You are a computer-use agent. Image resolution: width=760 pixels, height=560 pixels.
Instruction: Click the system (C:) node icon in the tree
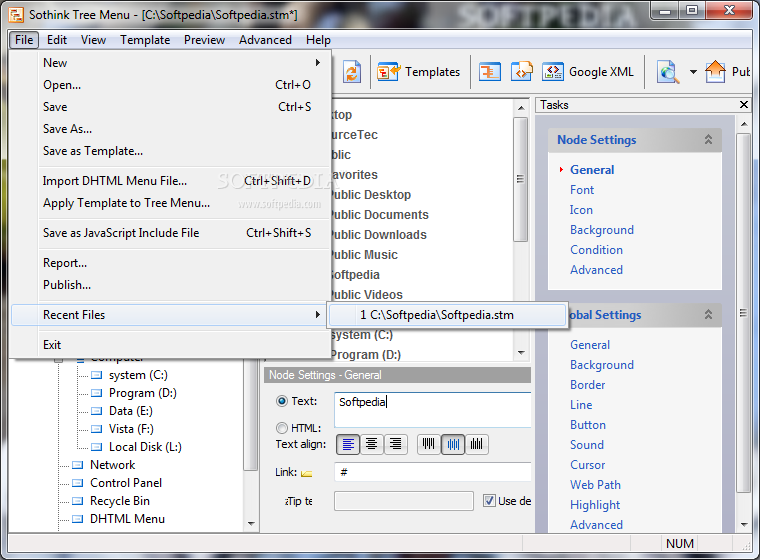[x=97, y=375]
